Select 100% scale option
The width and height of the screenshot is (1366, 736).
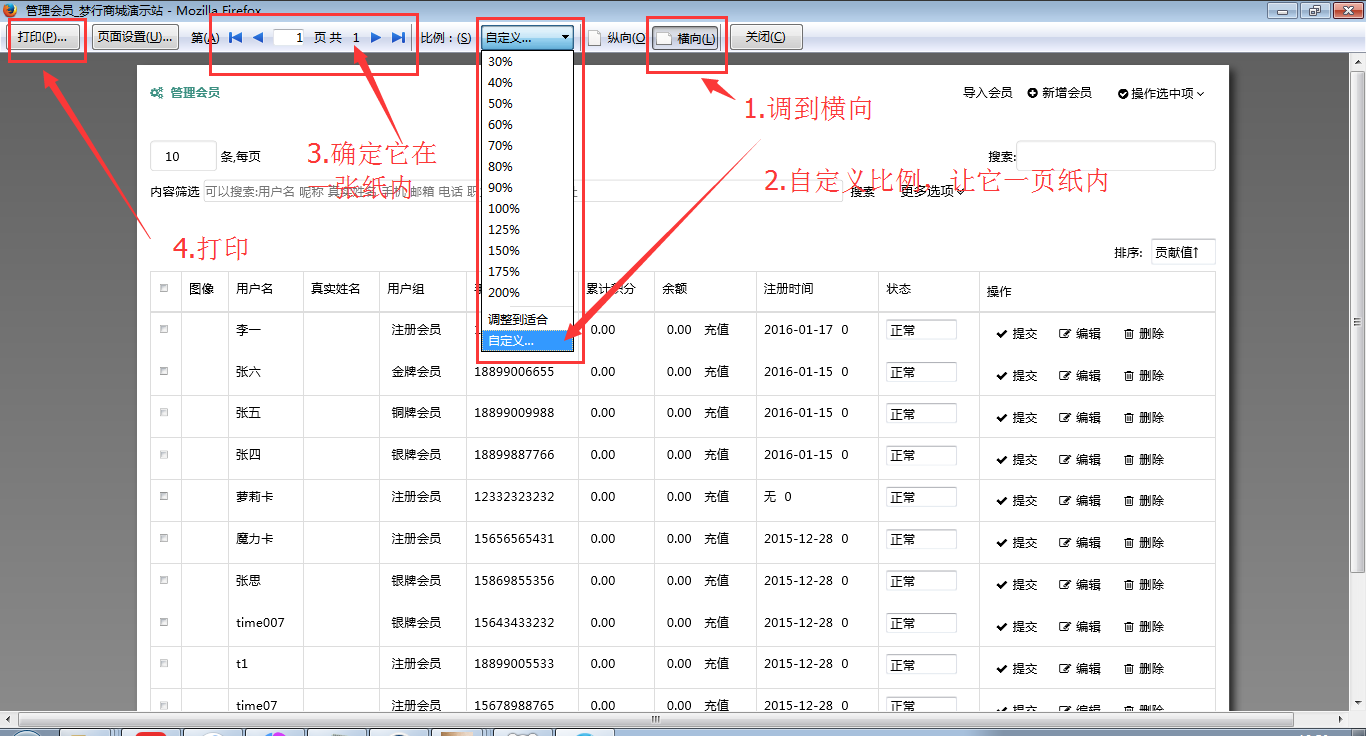(527, 209)
